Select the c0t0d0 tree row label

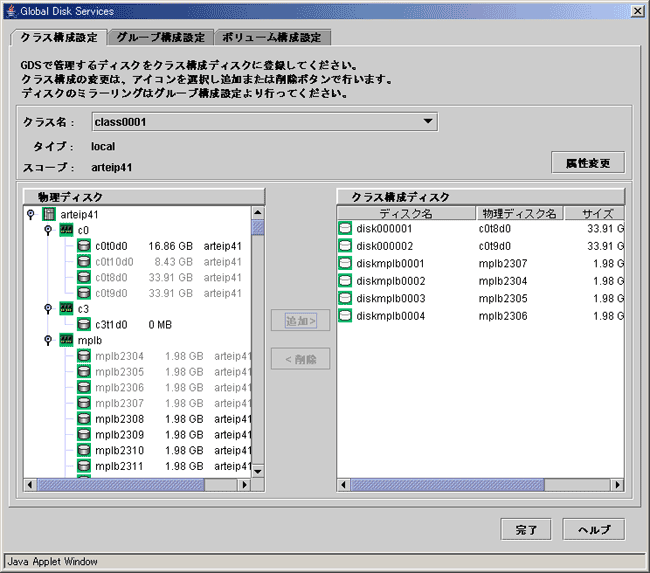point(111,246)
